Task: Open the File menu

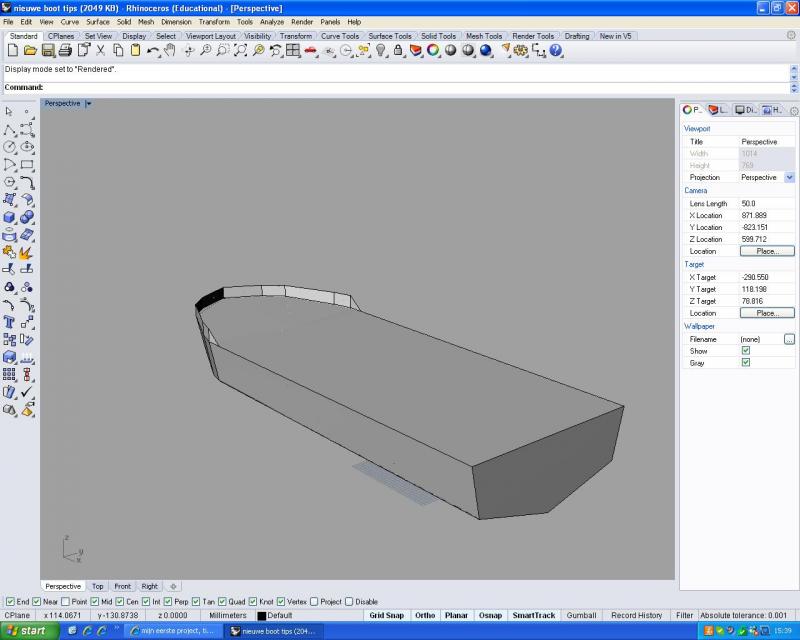Action: (8, 22)
